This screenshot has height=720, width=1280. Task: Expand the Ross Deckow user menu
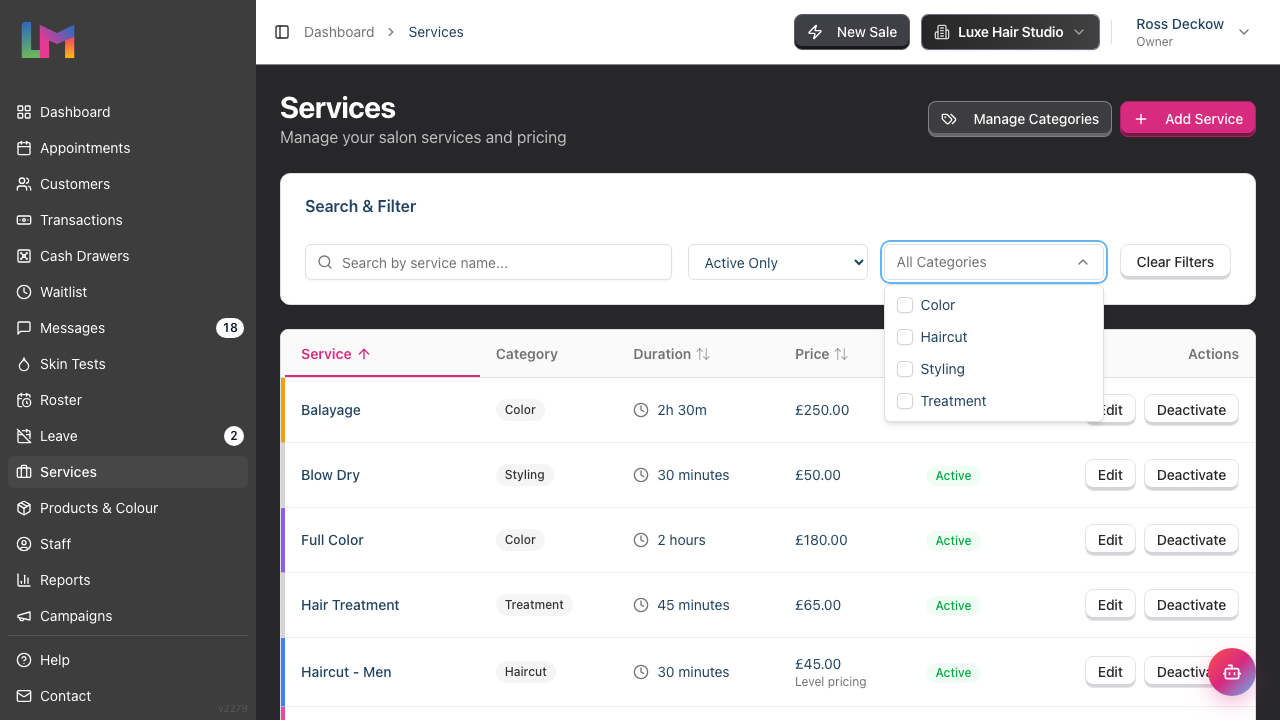tap(1194, 32)
